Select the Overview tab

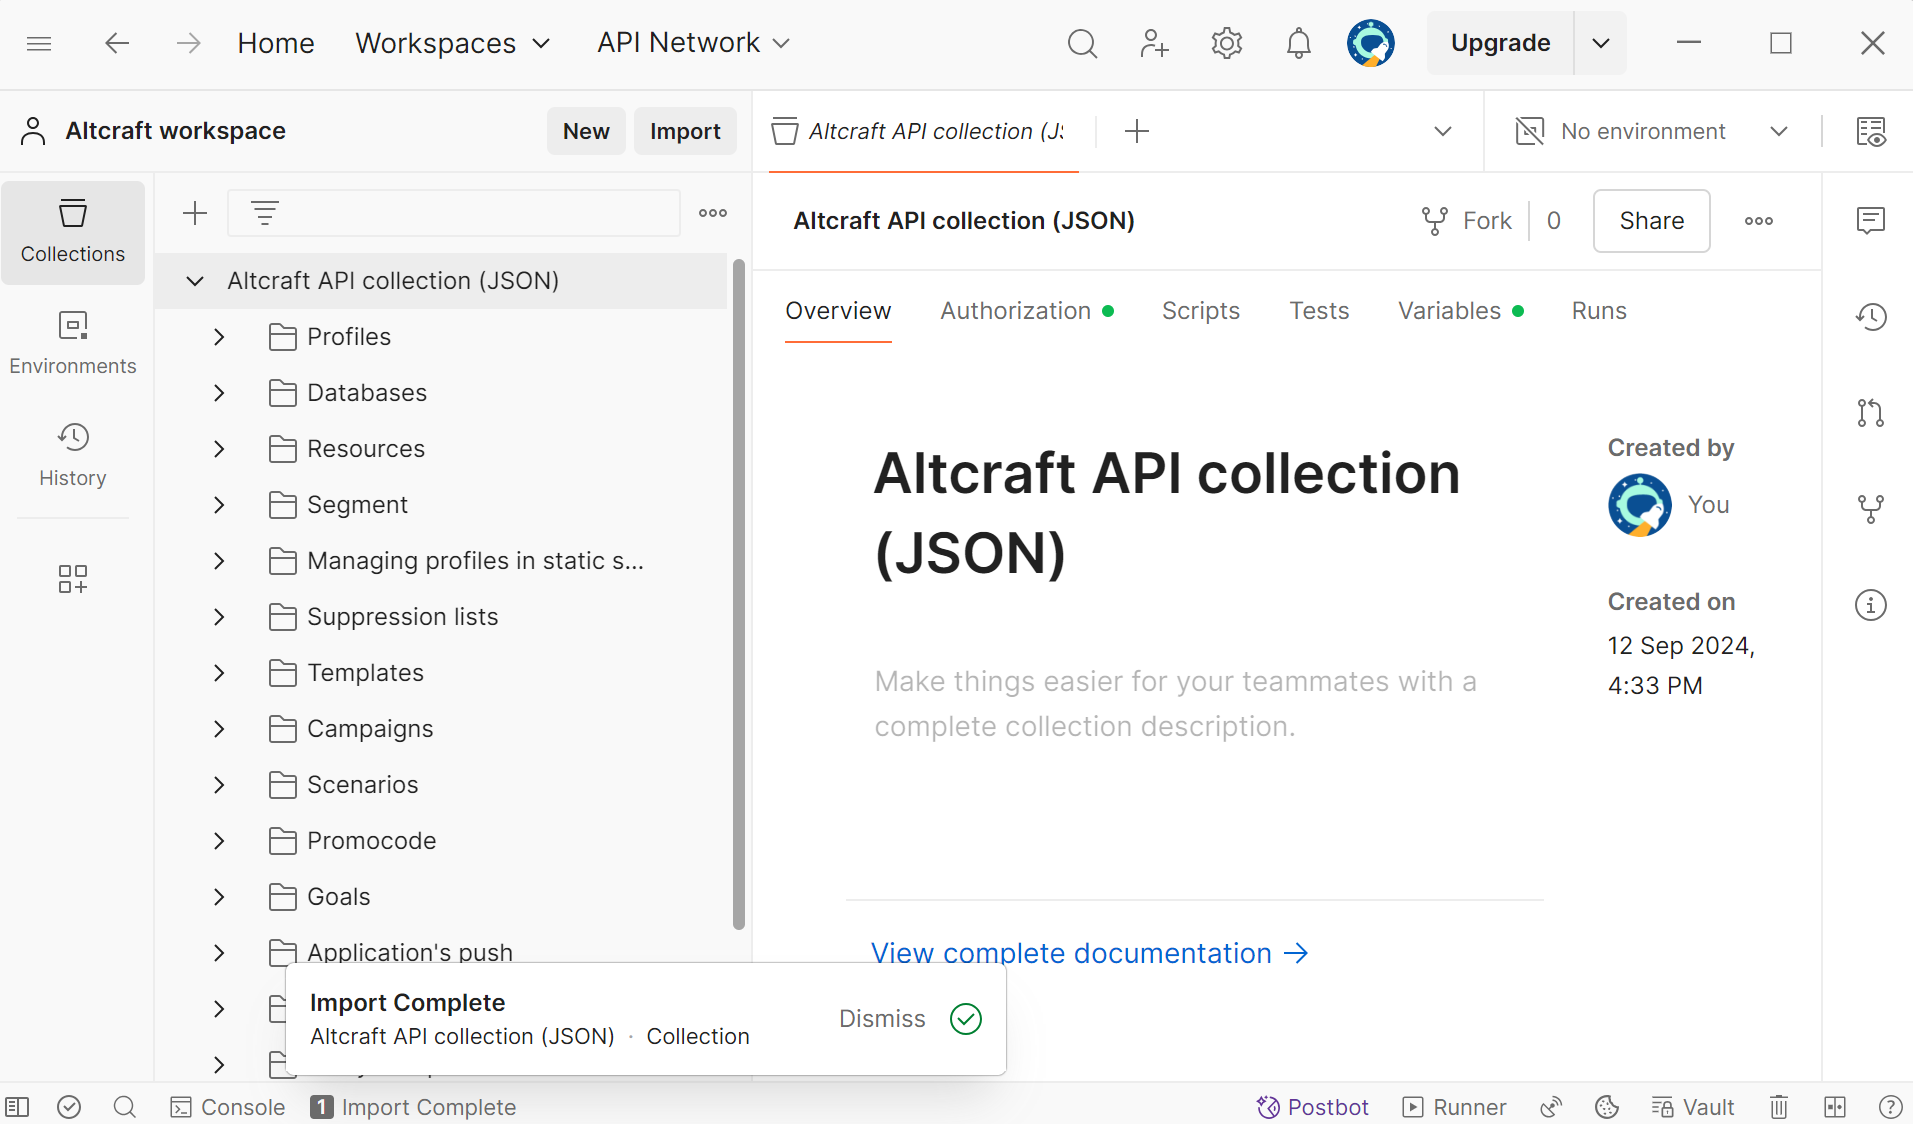pyautogui.click(x=838, y=311)
